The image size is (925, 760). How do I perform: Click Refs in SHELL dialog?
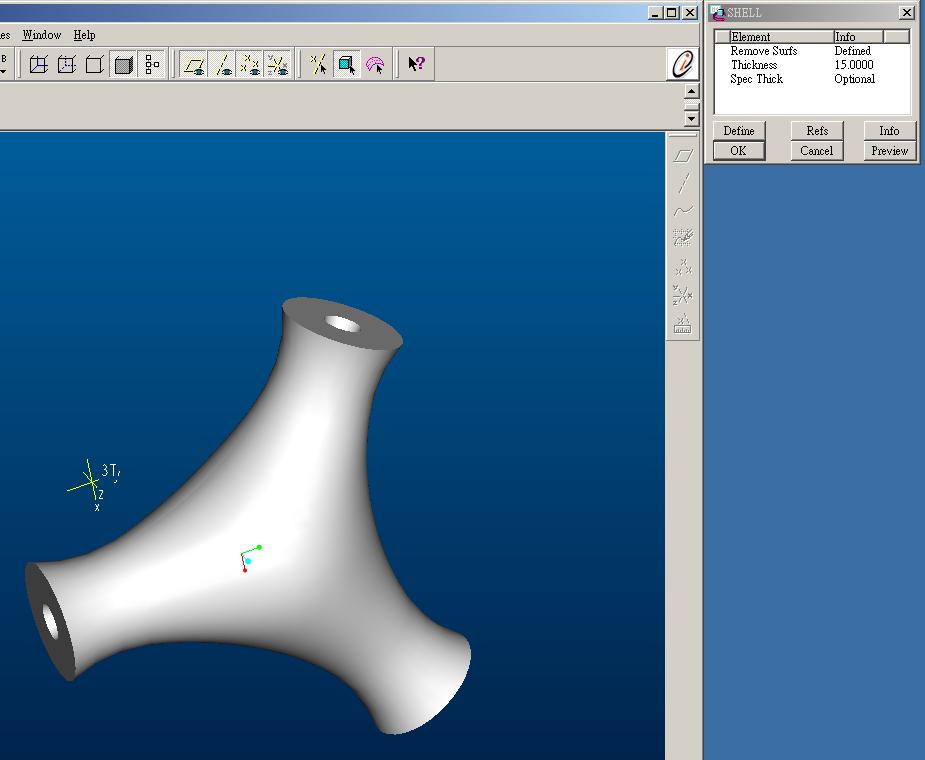point(817,130)
